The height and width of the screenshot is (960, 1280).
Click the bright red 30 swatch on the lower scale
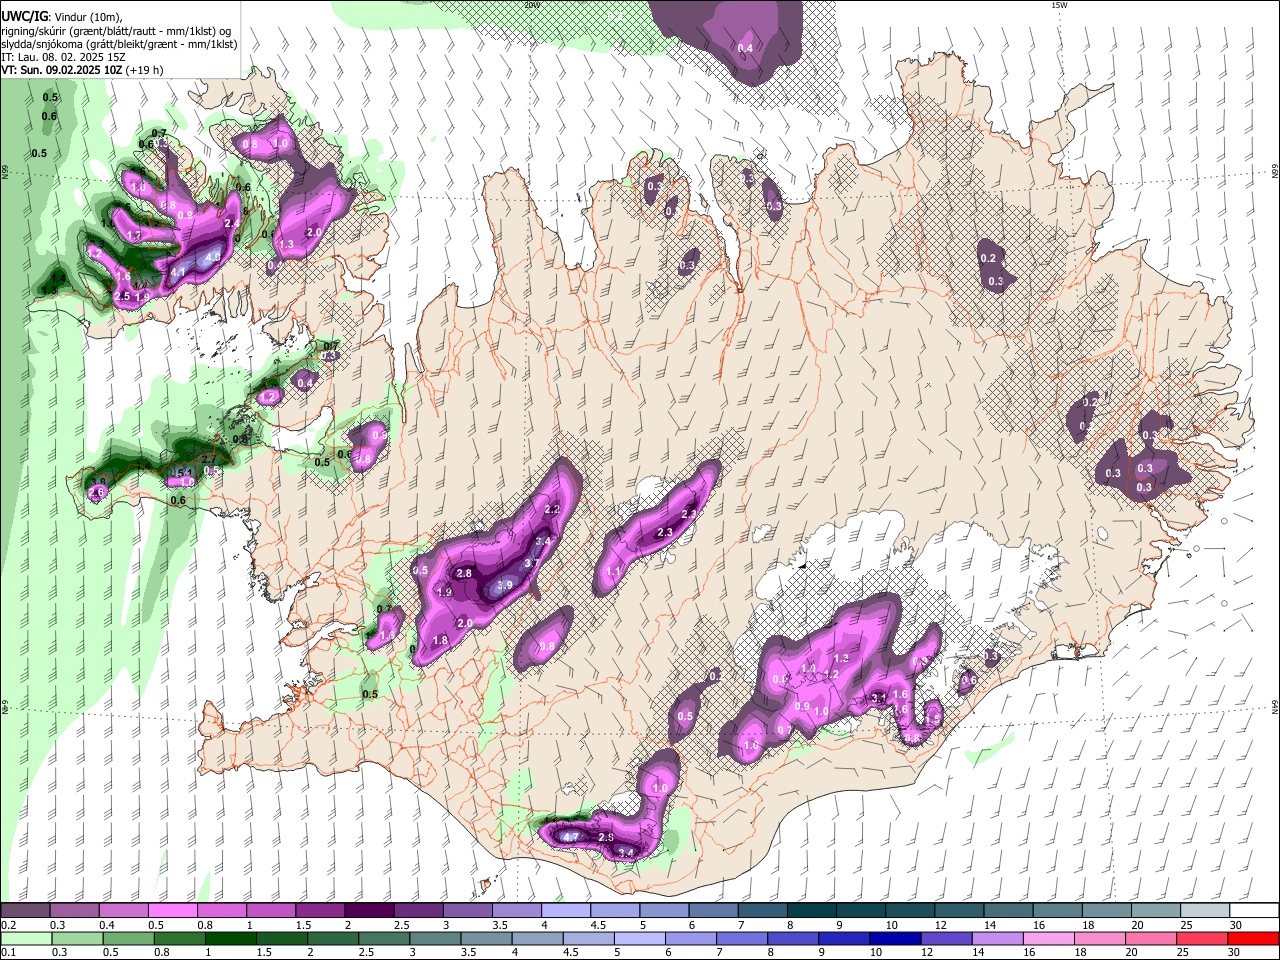[x=1254, y=938]
